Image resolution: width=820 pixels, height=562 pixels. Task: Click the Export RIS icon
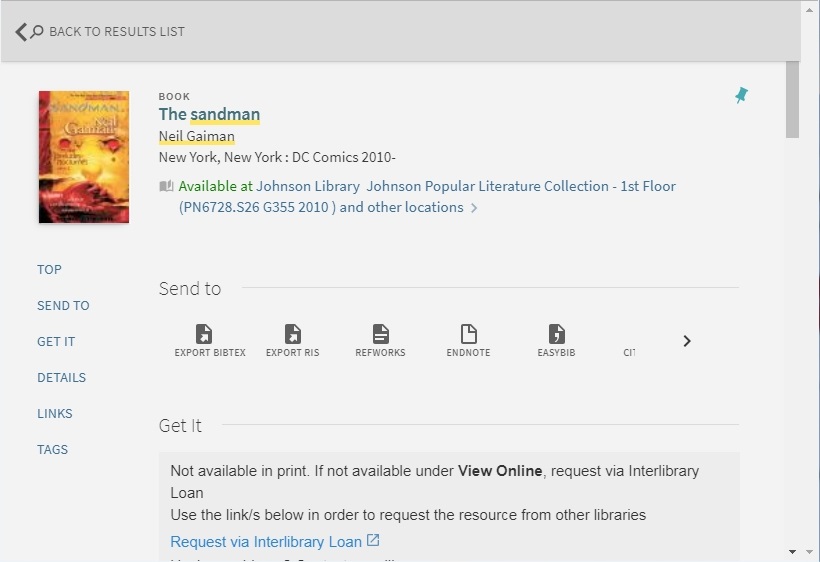click(x=292, y=334)
